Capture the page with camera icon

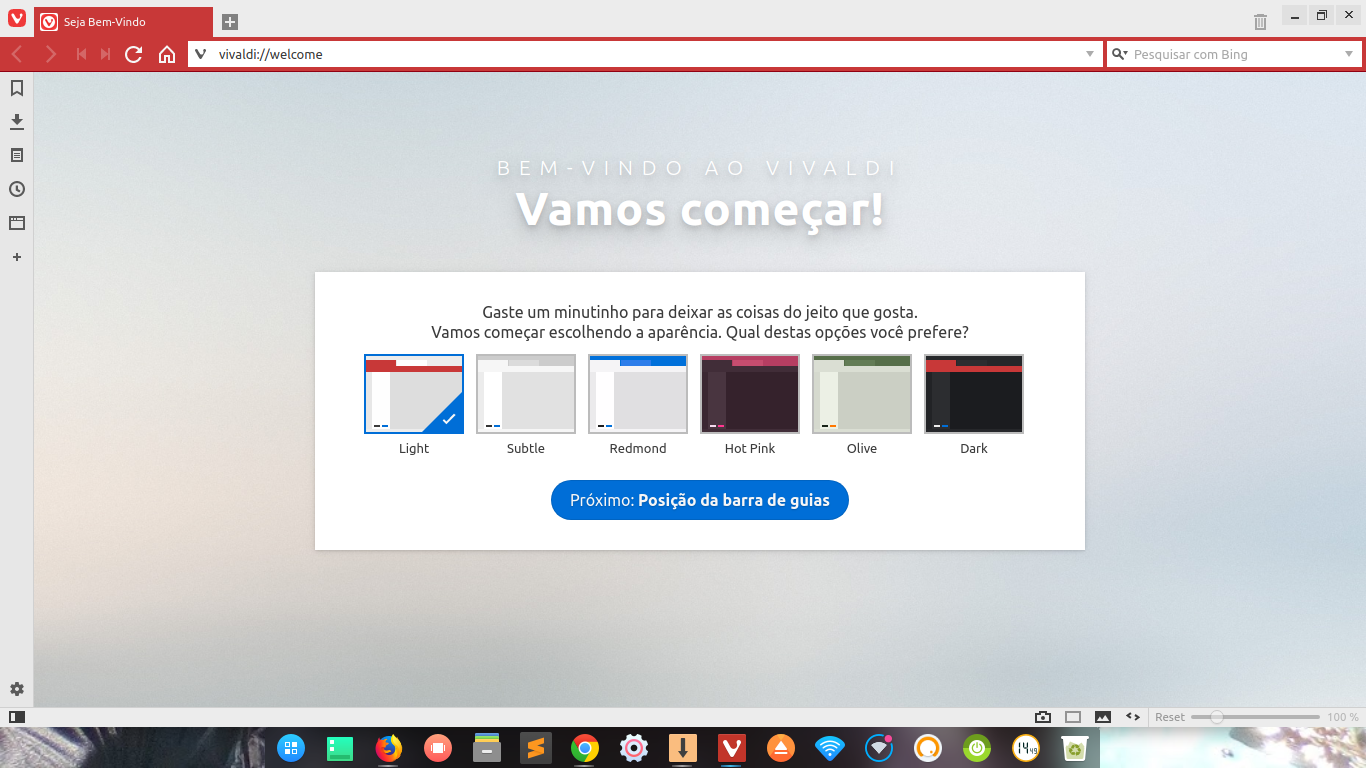[1043, 717]
